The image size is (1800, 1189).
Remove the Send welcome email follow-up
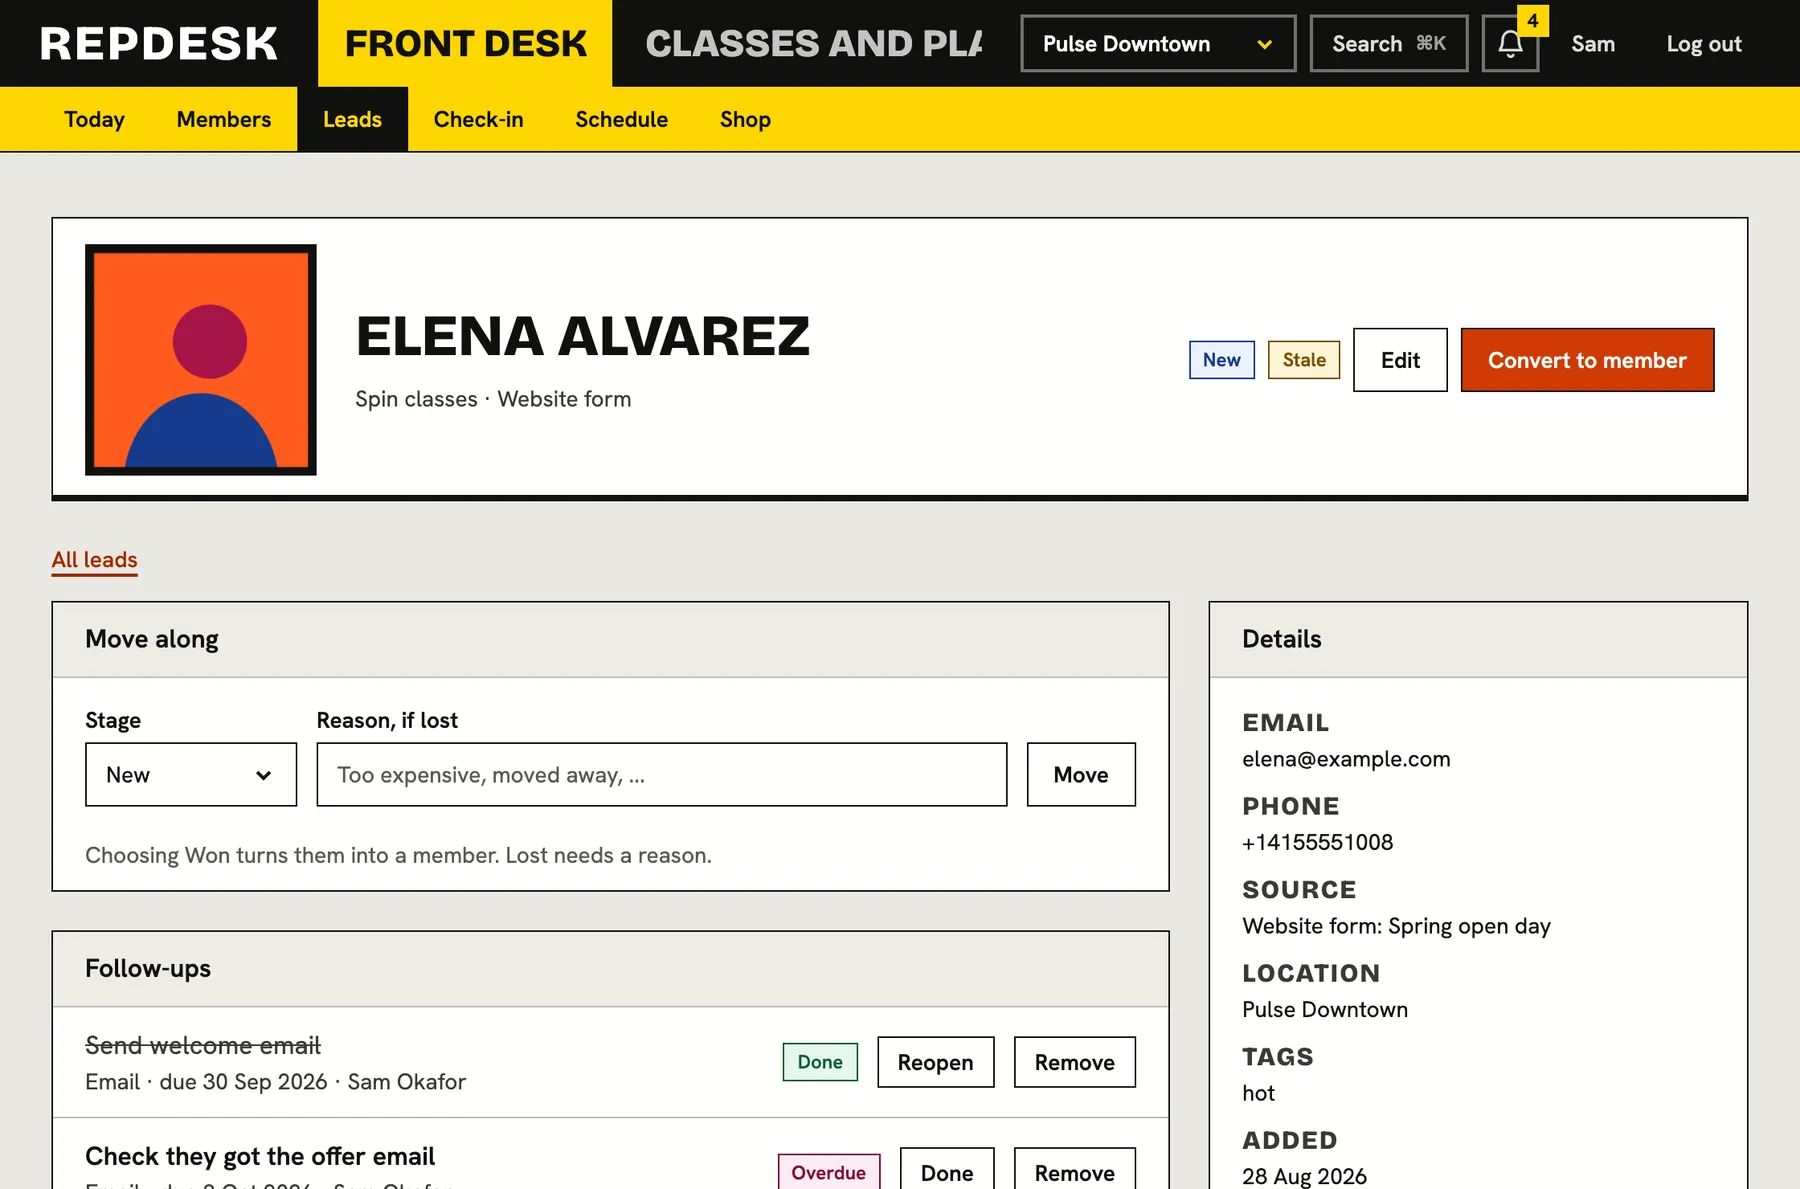(x=1074, y=1062)
